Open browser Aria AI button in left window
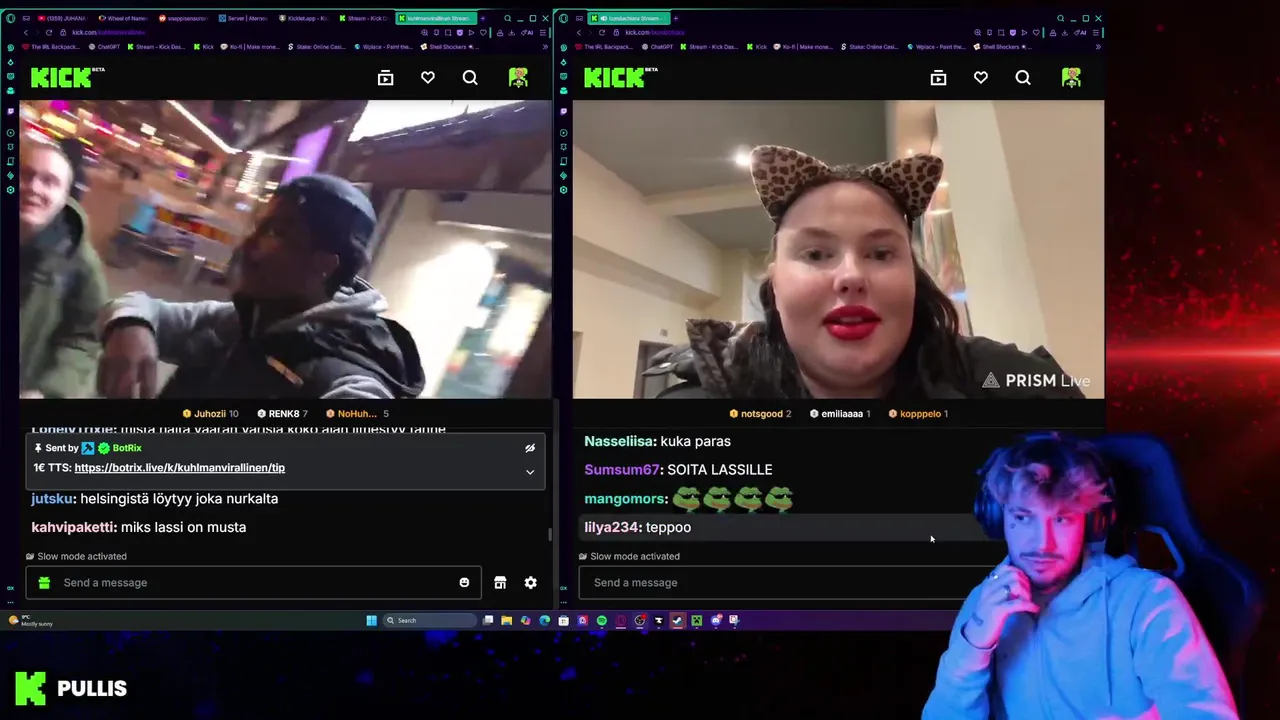The width and height of the screenshot is (1280, 720). click(x=529, y=32)
